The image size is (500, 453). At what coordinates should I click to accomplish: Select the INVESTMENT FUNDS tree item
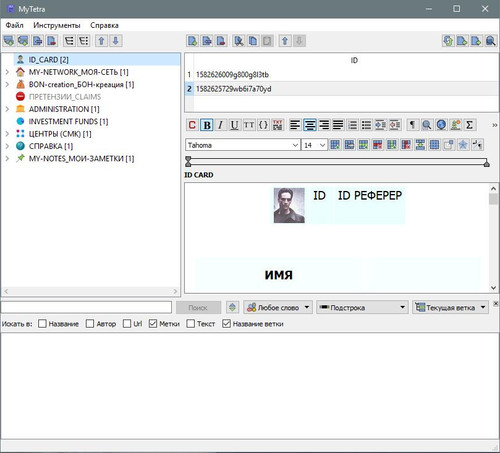pyautogui.click(x=68, y=121)
